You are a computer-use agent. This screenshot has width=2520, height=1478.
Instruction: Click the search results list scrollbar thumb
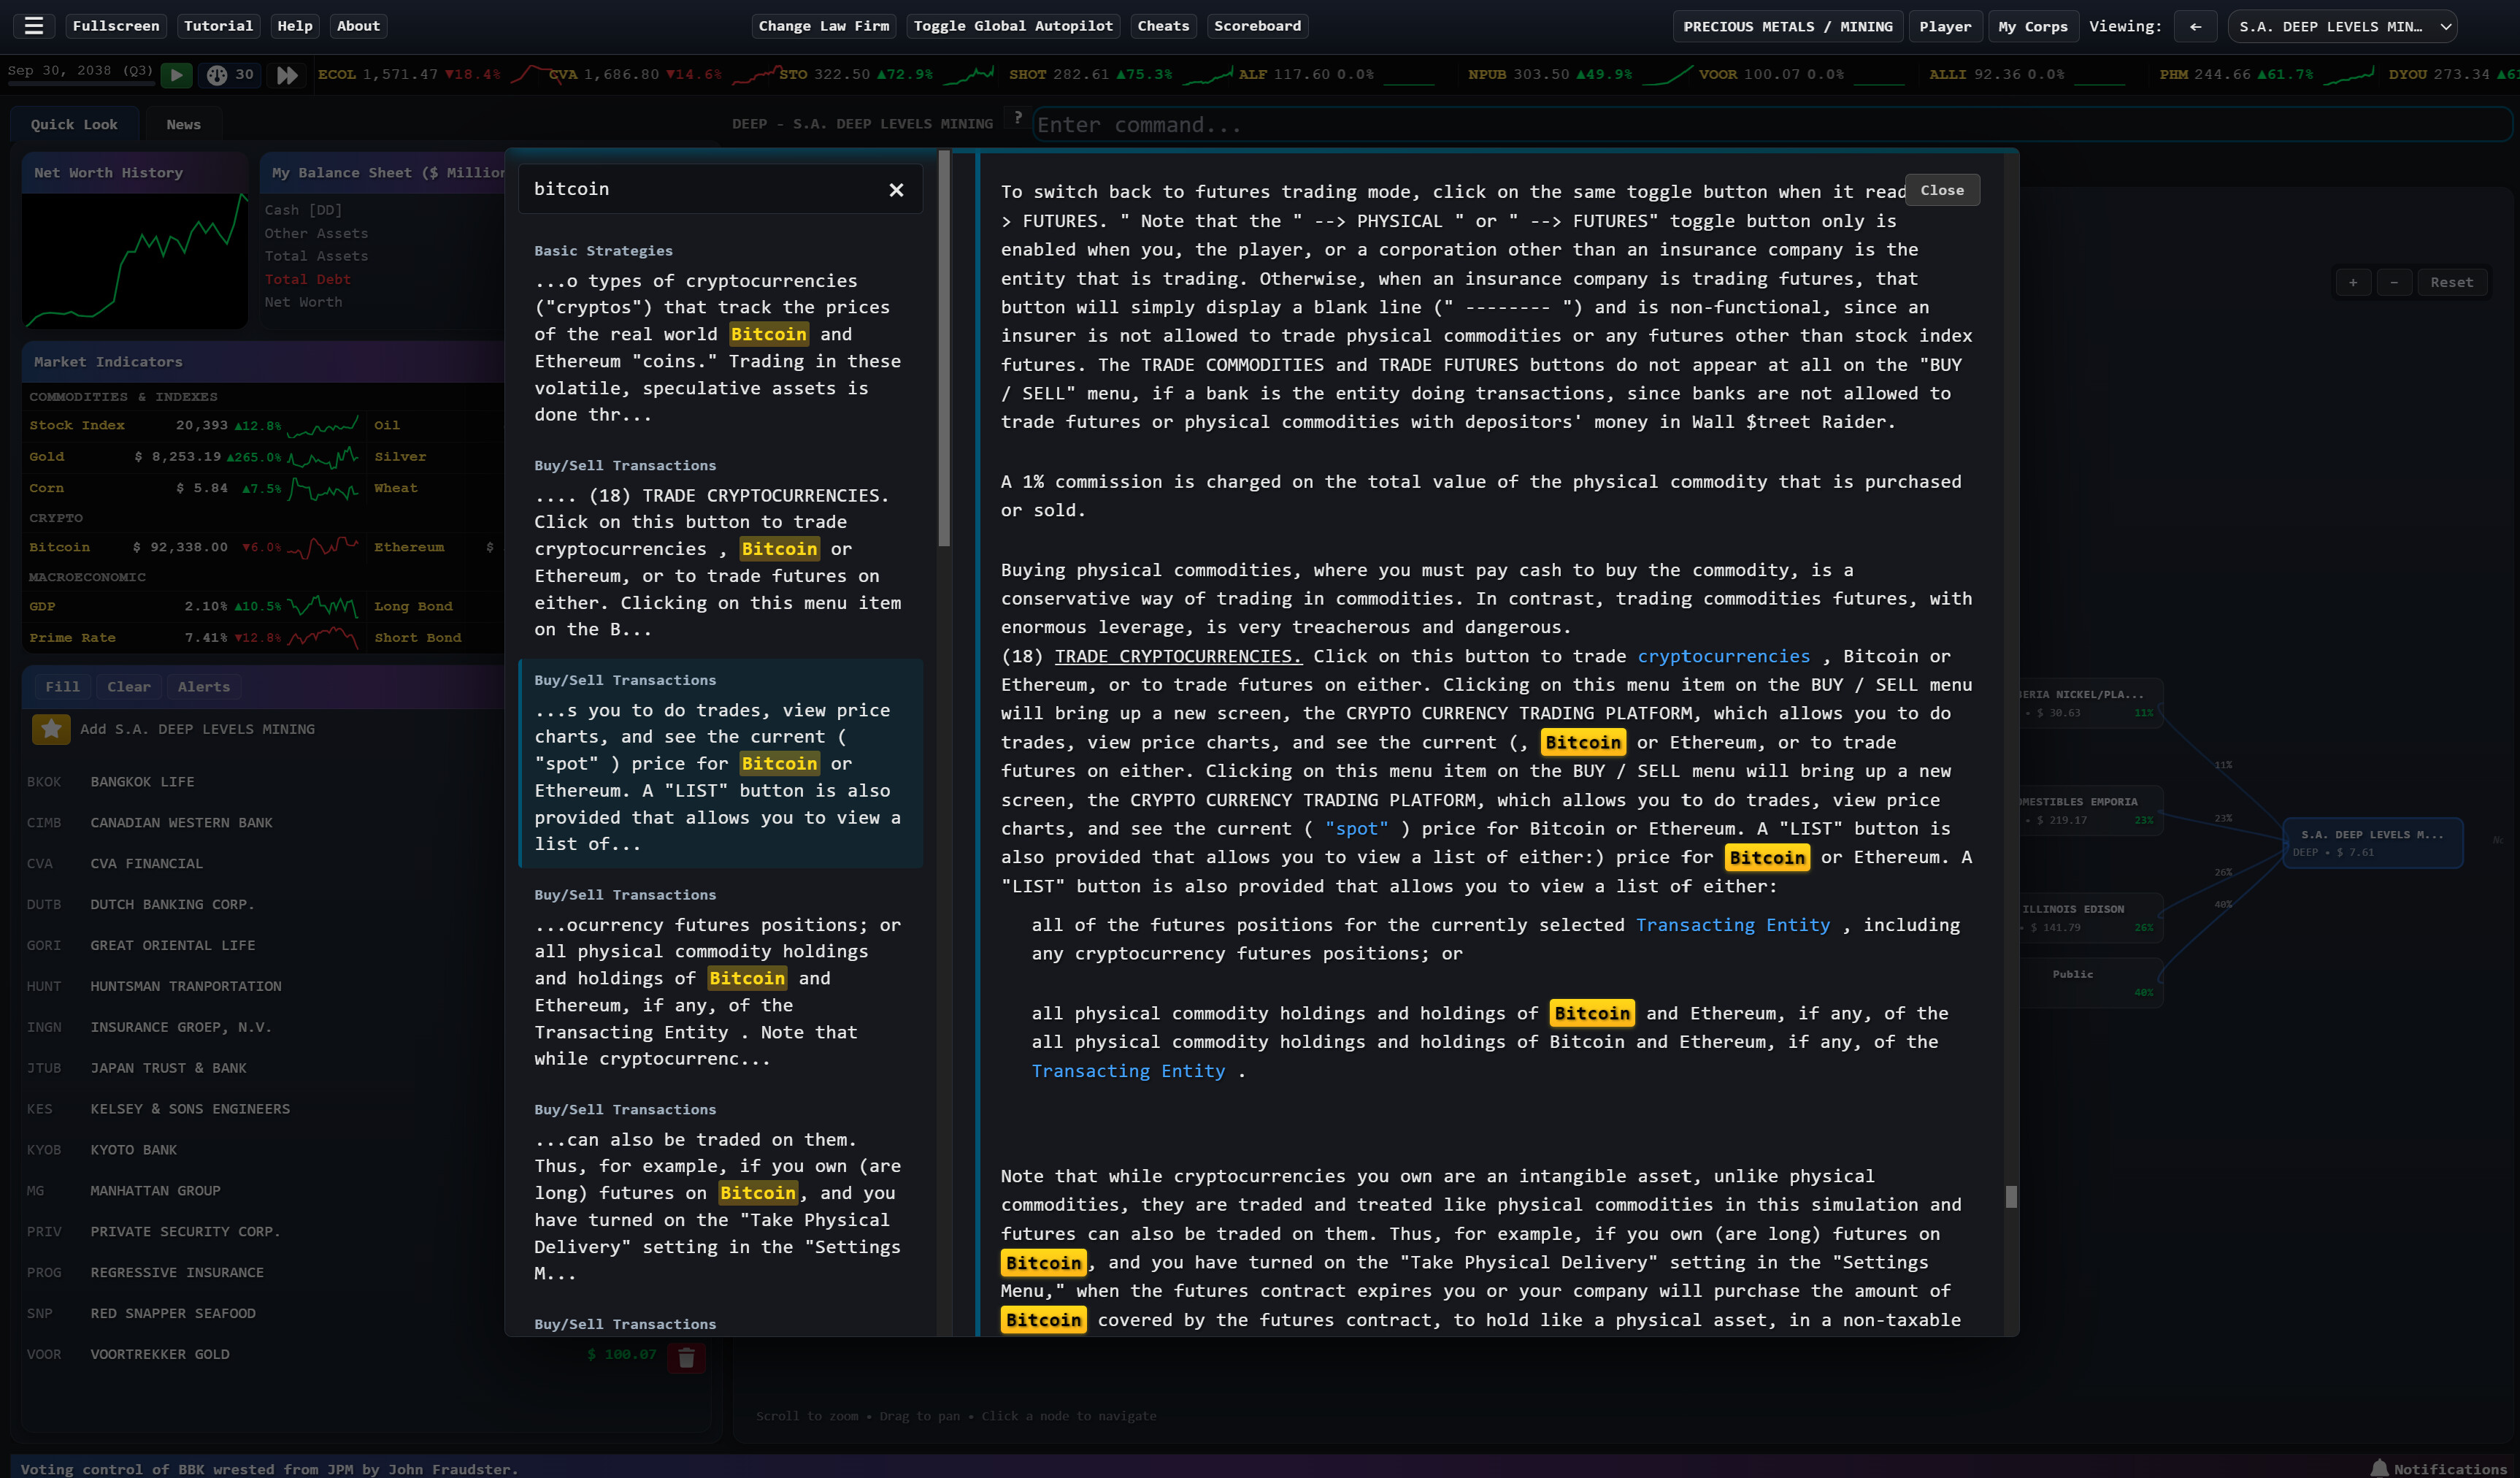coord(943,350)
